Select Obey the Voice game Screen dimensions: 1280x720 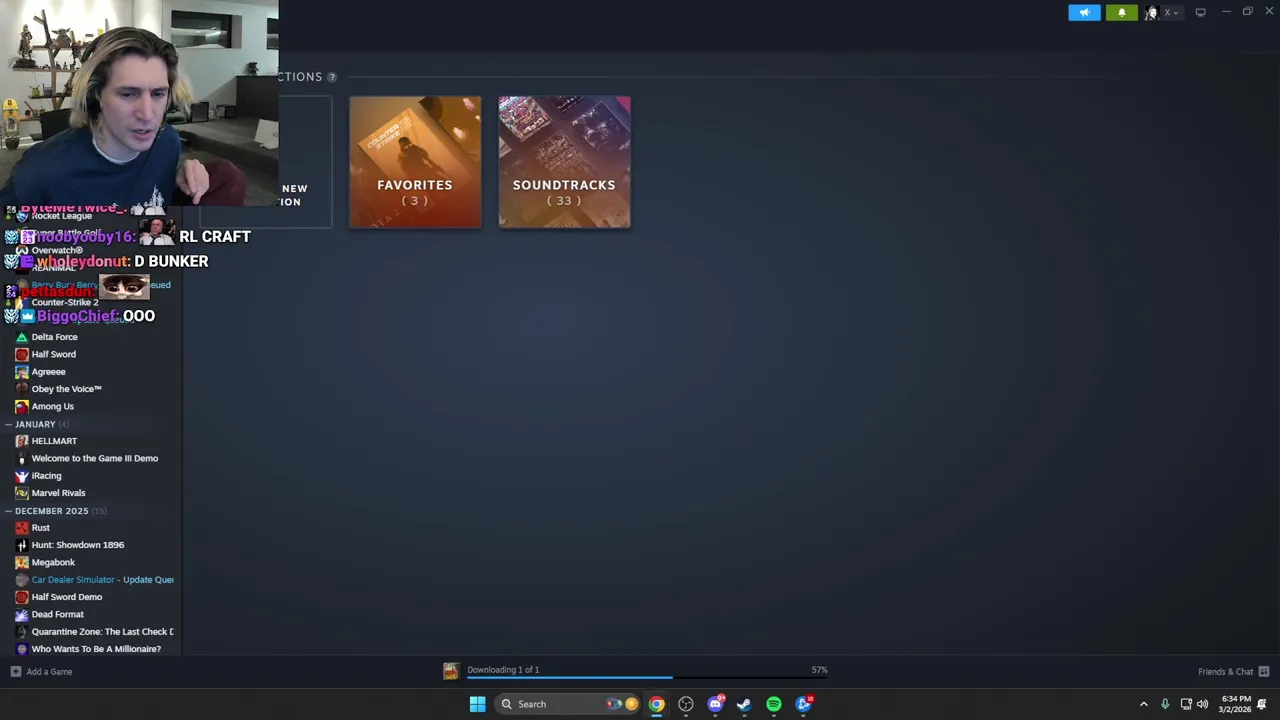(x=66, y=389)
